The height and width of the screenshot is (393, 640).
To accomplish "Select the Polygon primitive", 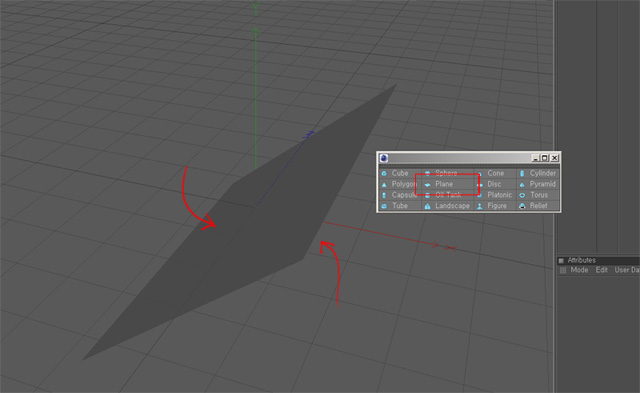I will click(399, 184).
